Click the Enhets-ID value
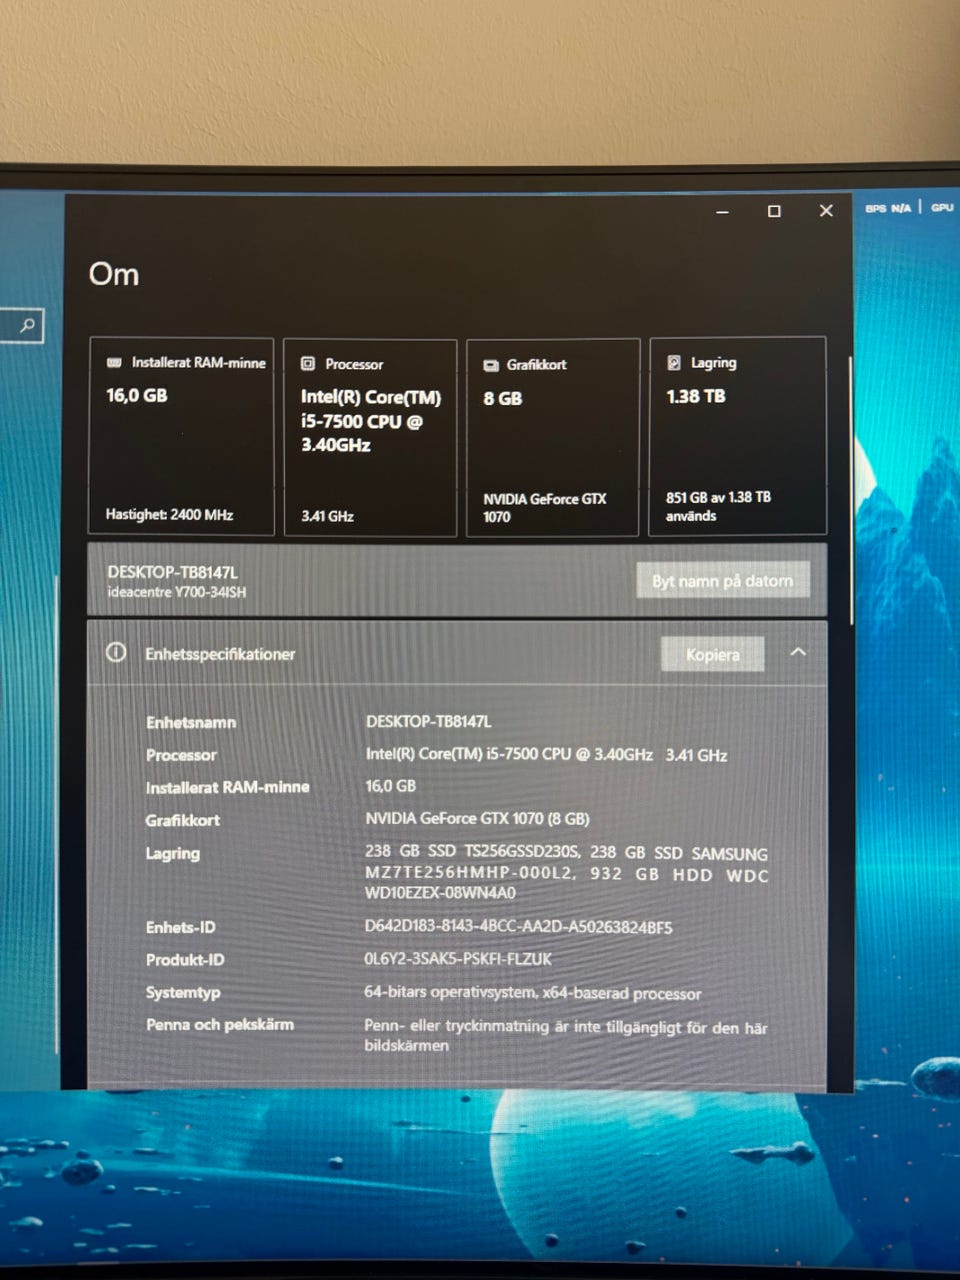960x1280 pixels. click(x=518, y=927)
